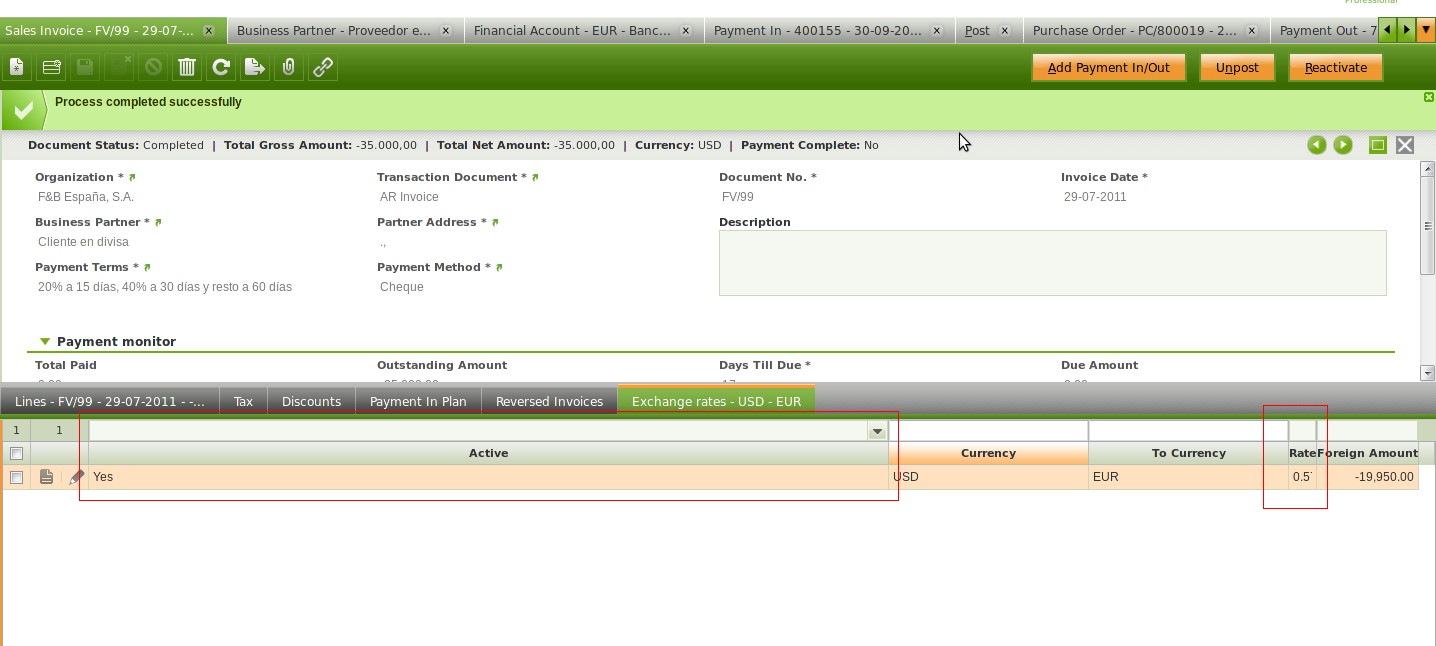This screenshot has width=1436, height=646.
Task: Close the form view with the X icon
Action: [1405, 145]
